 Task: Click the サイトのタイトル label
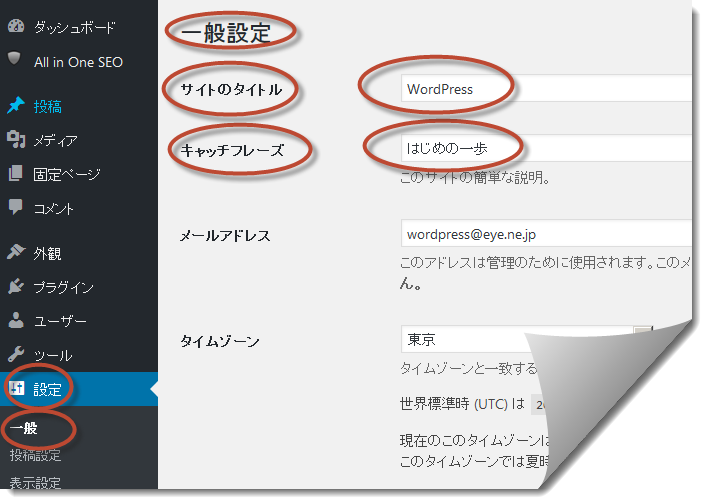(231, 89)
